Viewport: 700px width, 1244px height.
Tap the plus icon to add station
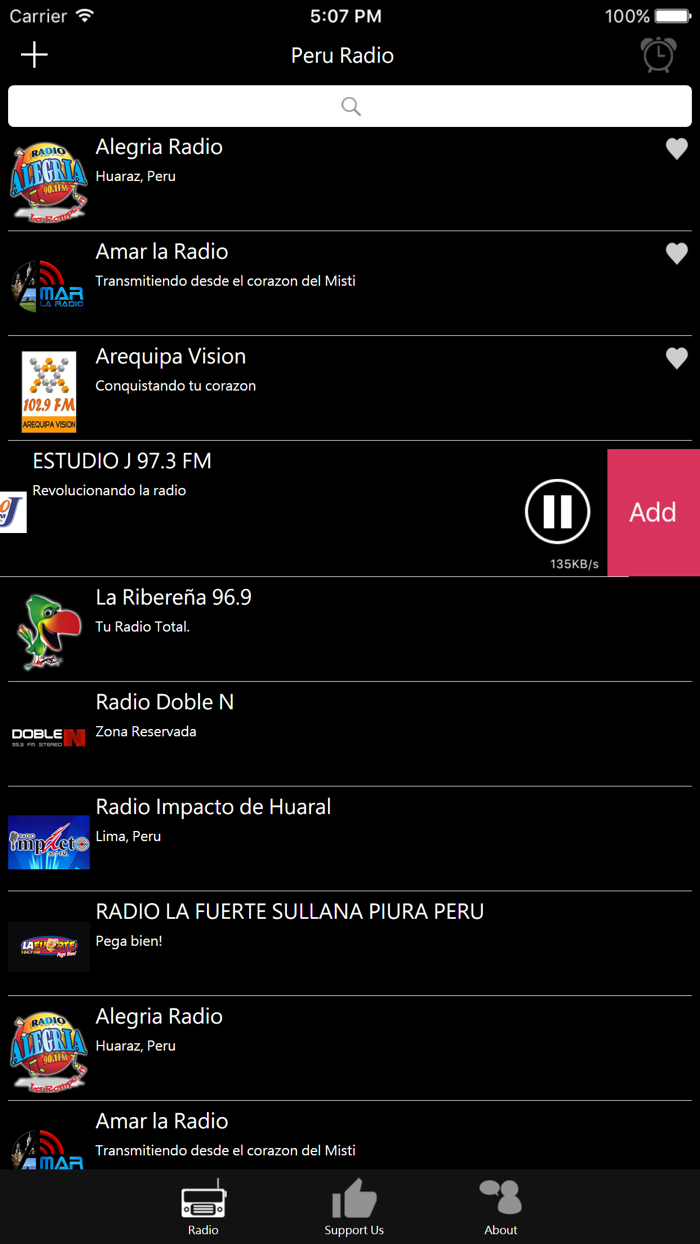click(34, 55)
